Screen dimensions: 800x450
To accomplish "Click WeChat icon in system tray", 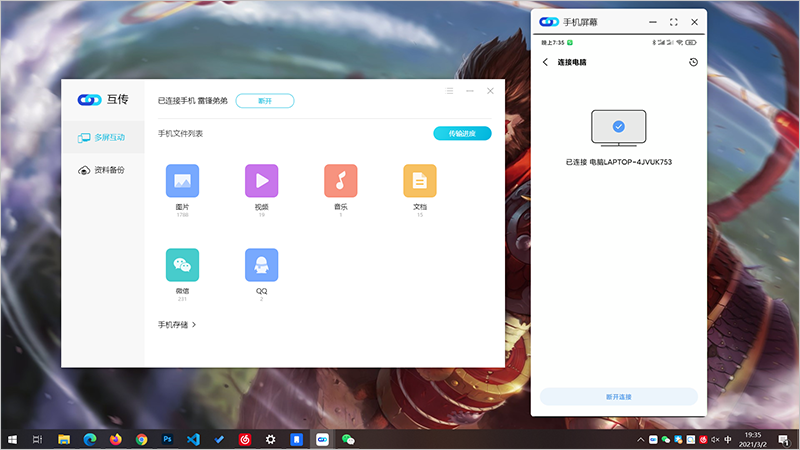I will click(666, 439).
